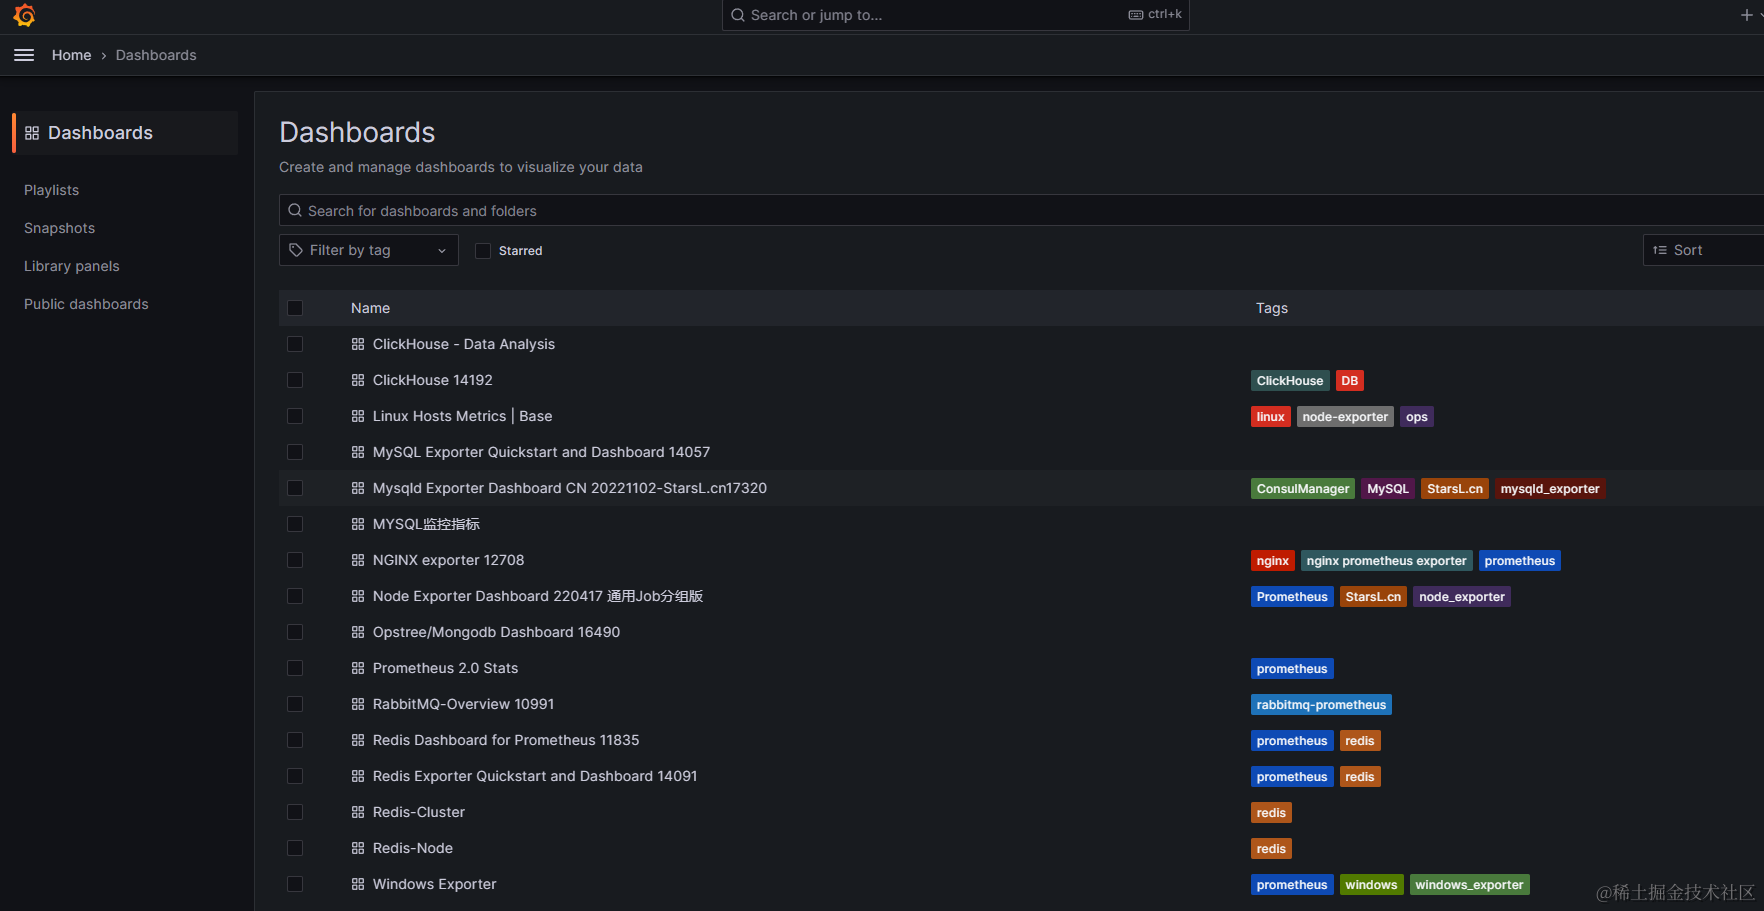
Task: Click the Tags column header
Action: point(1272,308)
